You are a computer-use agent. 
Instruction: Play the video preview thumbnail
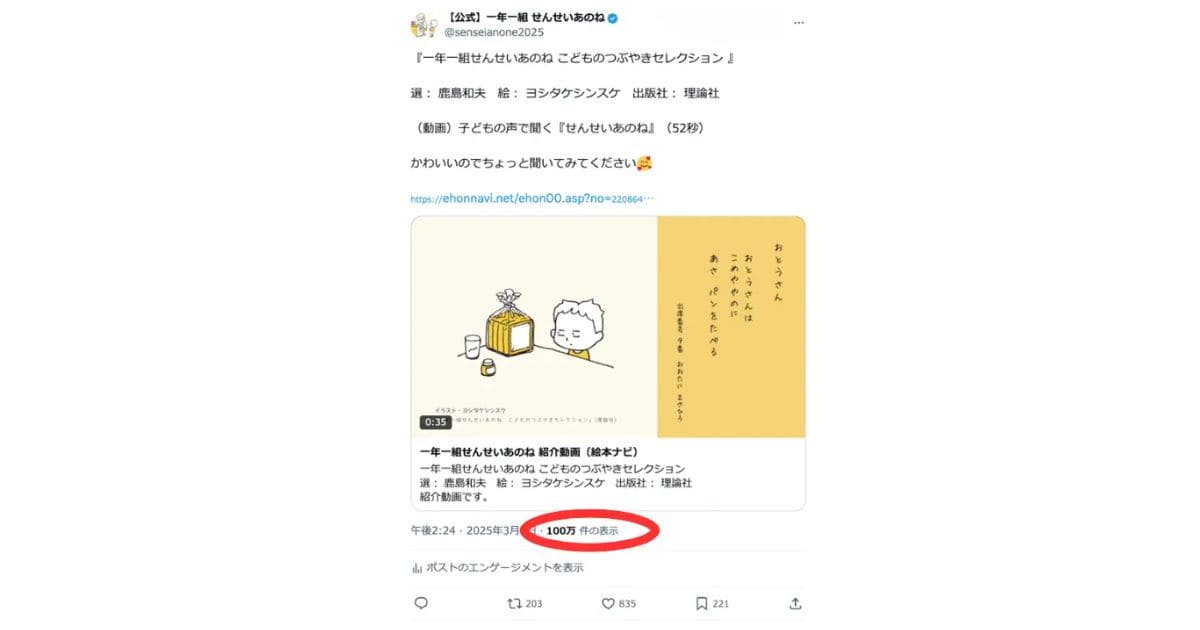[608, 327]
